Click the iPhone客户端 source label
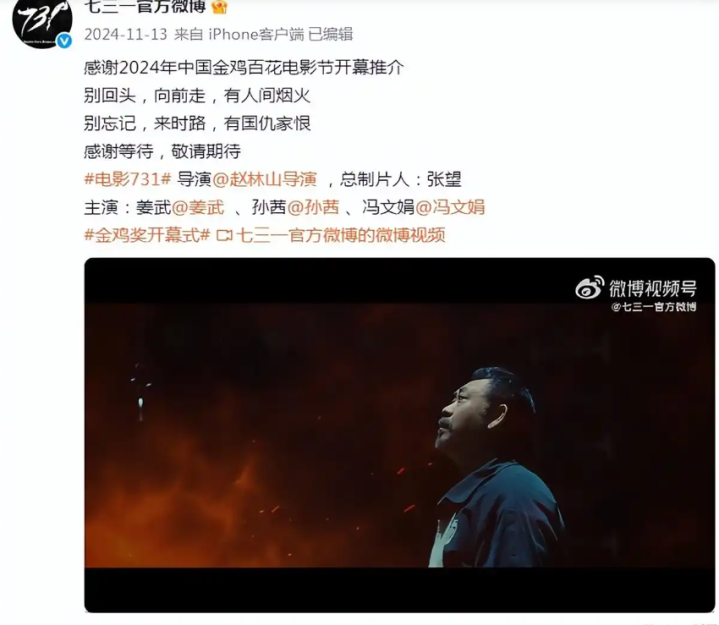Screen dimensions: 719x625 (x=256, y=34)
